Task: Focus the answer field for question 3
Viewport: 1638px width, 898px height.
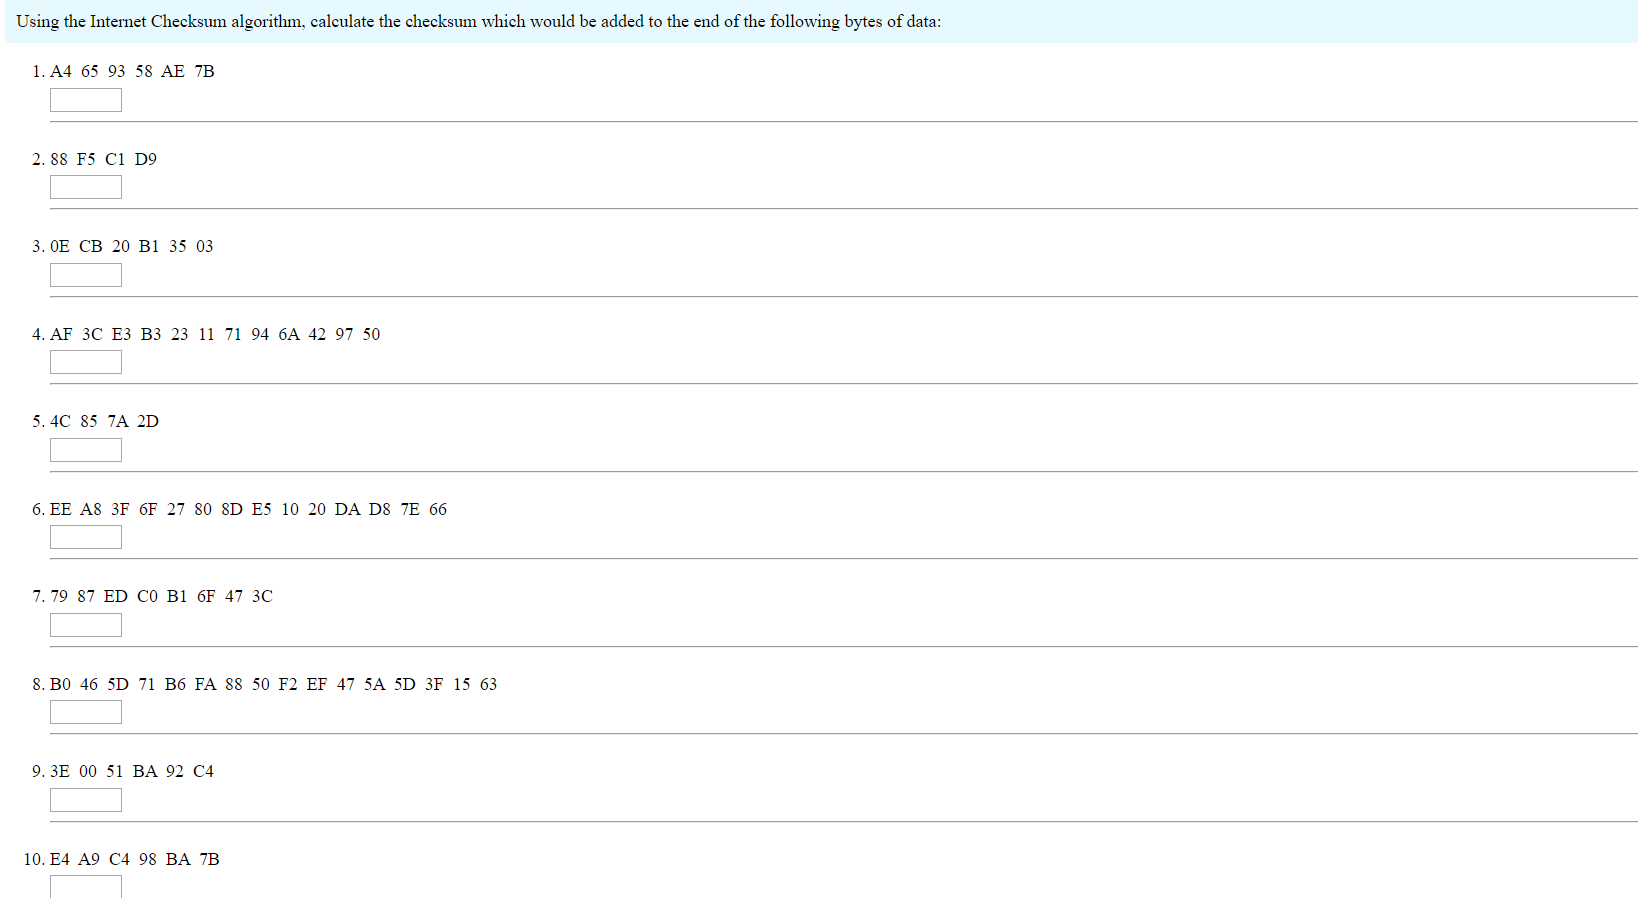Action: (86, 275)
